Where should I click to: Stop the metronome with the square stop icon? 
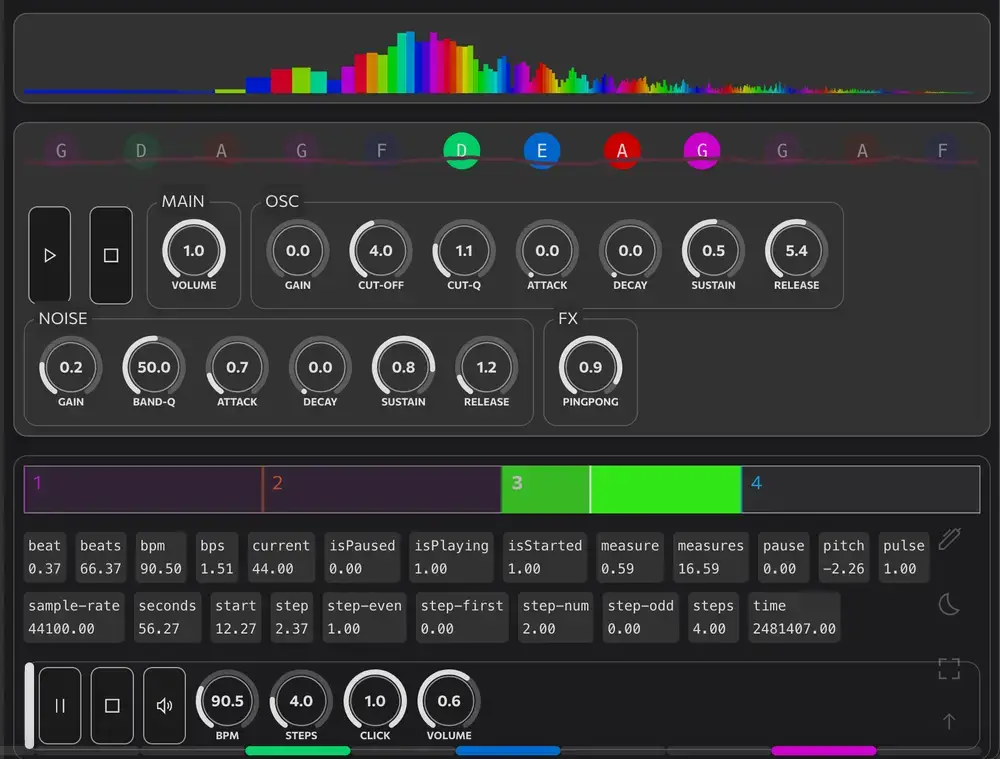[x=111, y=705]
